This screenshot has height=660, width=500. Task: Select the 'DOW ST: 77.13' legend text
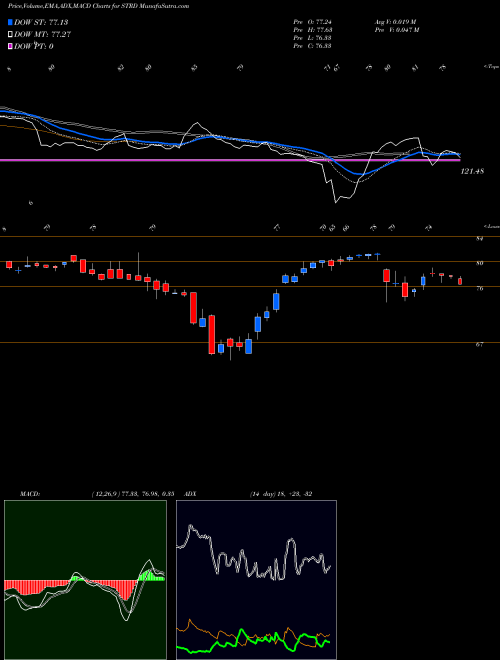coord(41,22)
